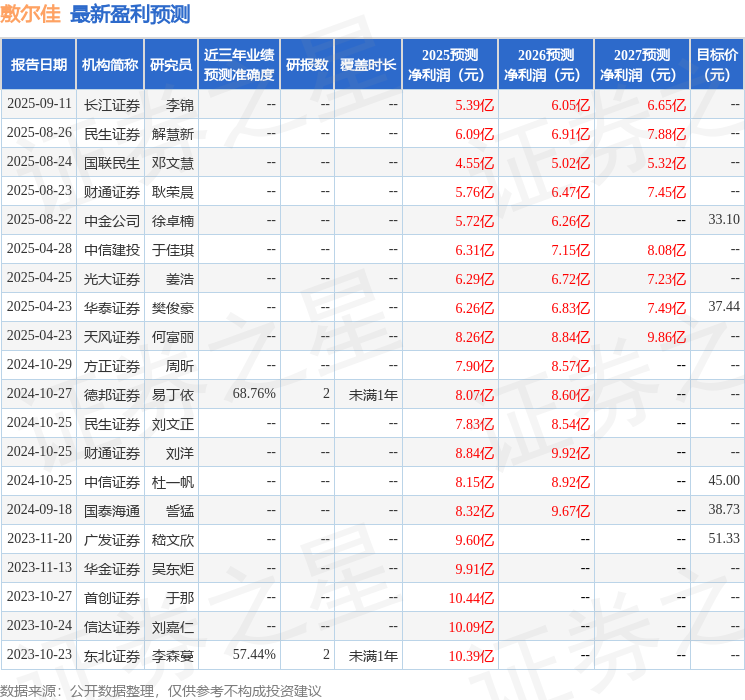
Task: Select analyst 于佳琪
Action: point(172,250)
